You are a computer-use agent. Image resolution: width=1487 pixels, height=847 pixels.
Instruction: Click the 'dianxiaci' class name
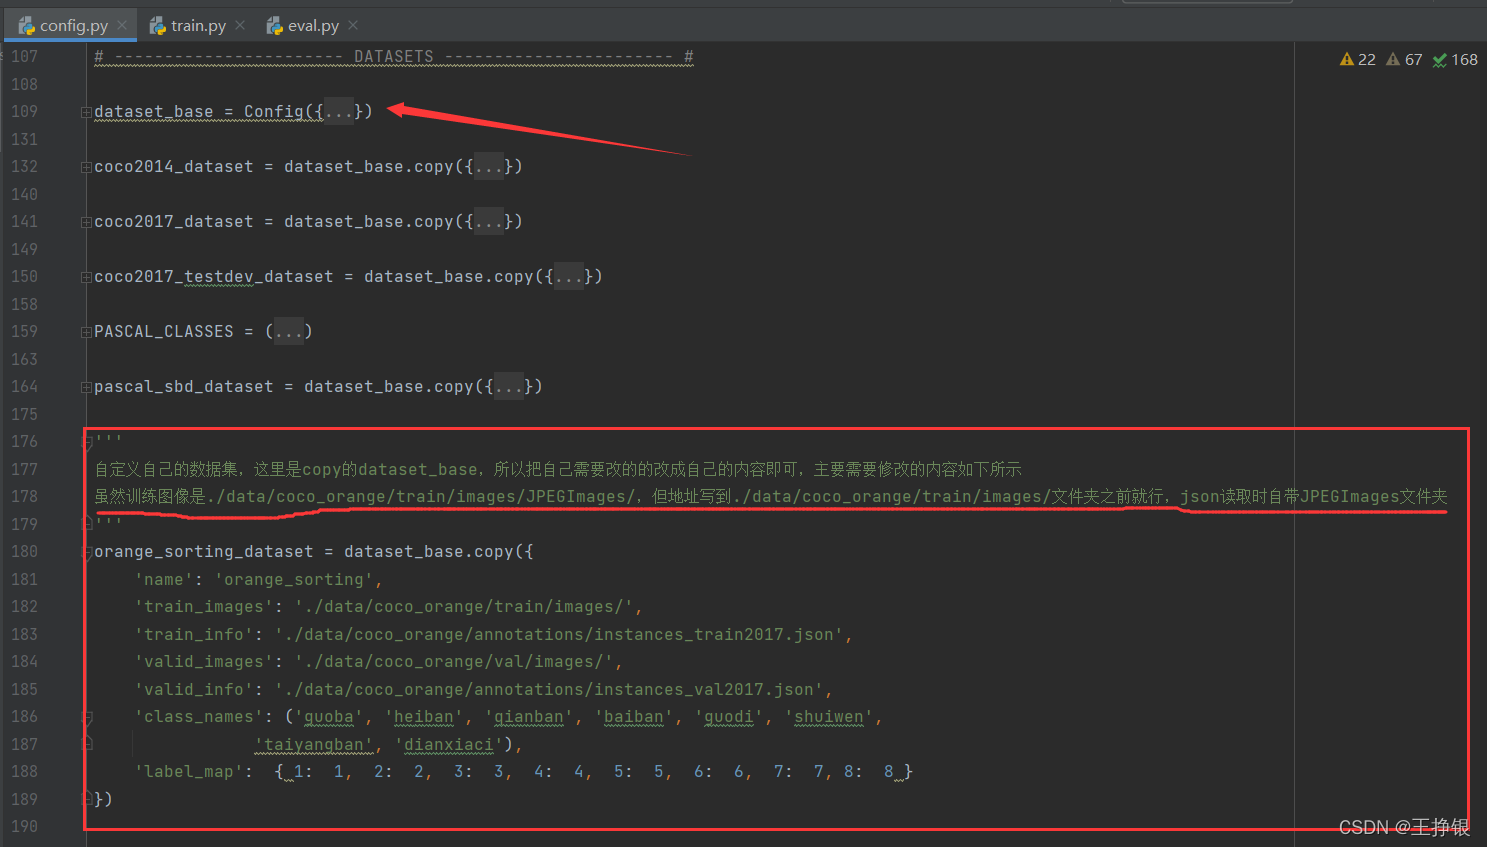tap(449, 745)
